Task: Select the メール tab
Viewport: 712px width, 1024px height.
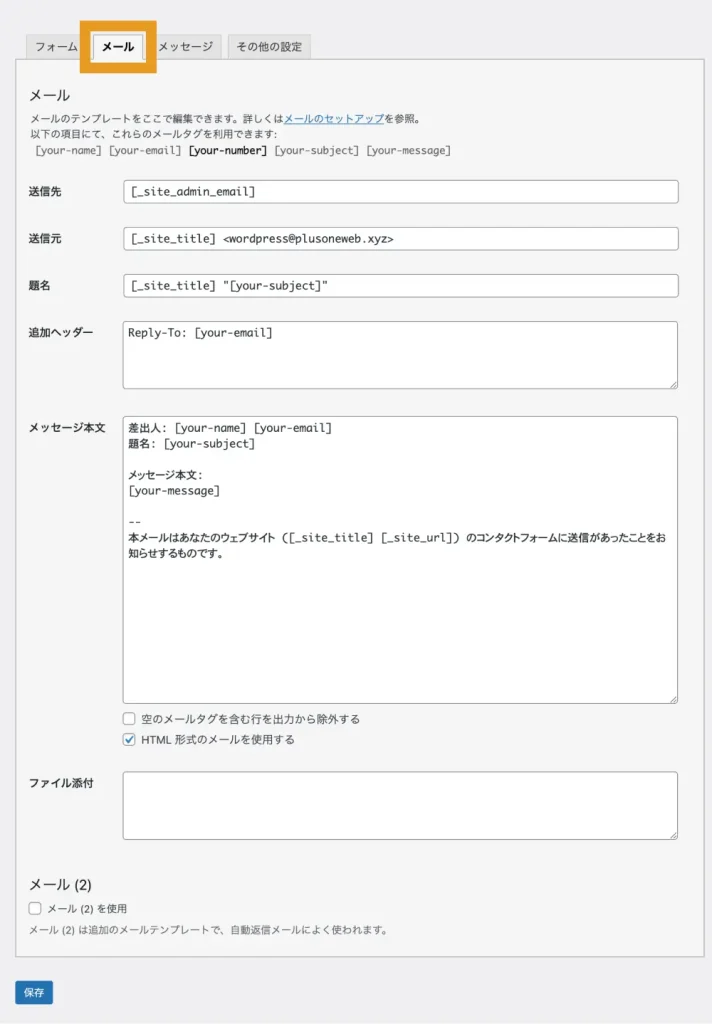Action: (x=118, y=47)
